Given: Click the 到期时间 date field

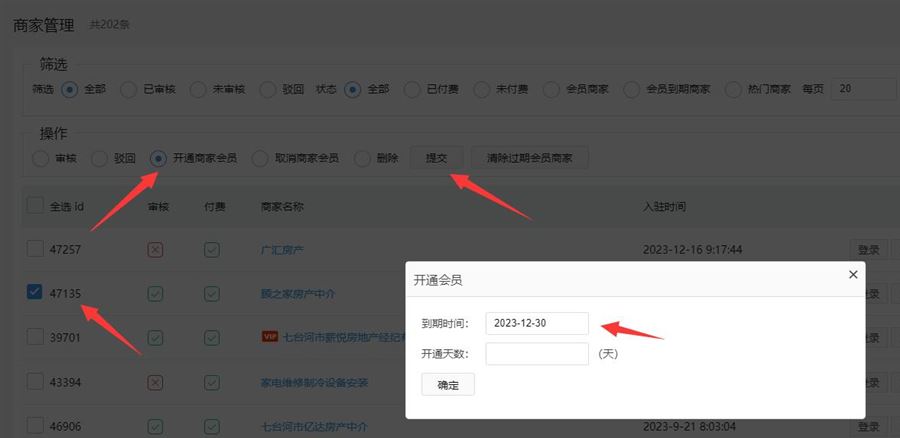Looking at the screenshot, I should click(536, 323).
